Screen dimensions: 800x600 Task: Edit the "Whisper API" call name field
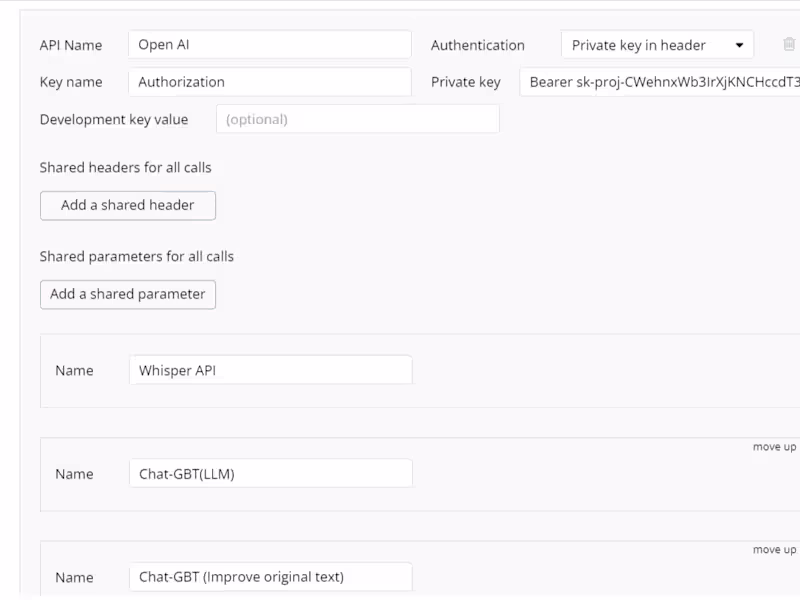tap(270, 369)
